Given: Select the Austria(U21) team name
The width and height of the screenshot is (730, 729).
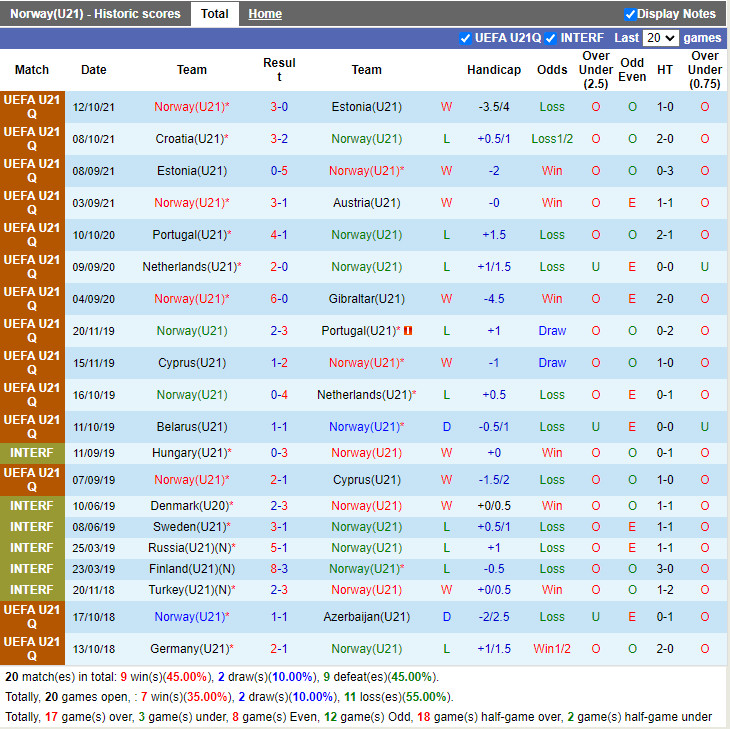Looking at the screenshot, I should tap(366, 203).
